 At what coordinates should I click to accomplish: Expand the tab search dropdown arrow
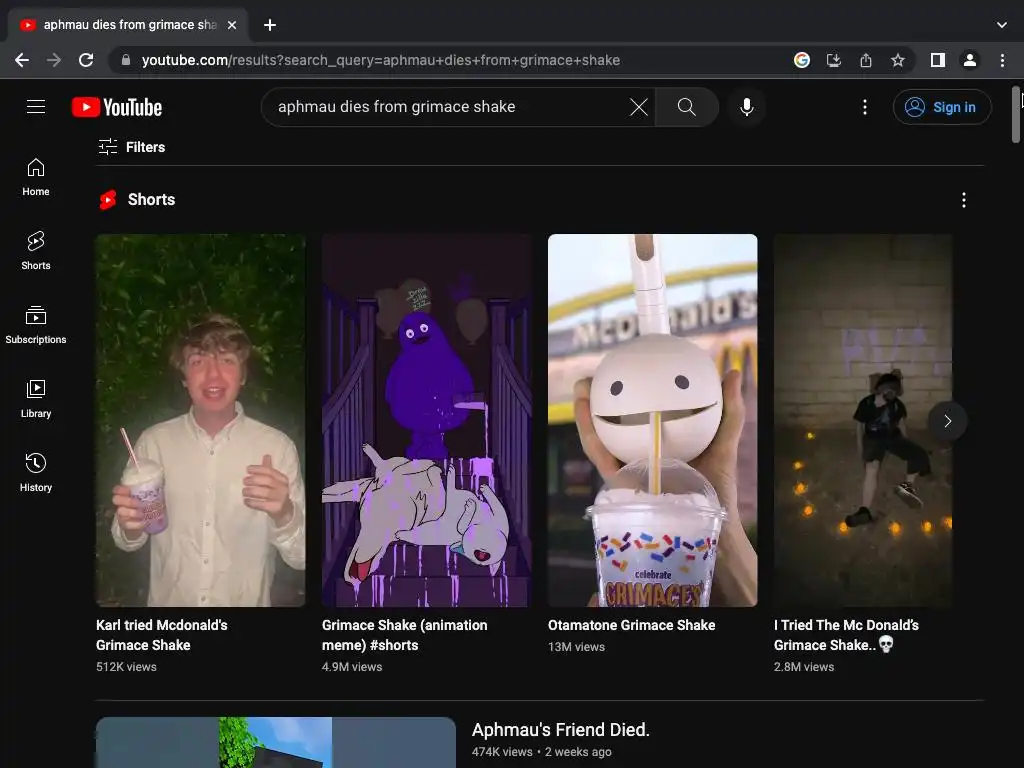click(1002, 25)
